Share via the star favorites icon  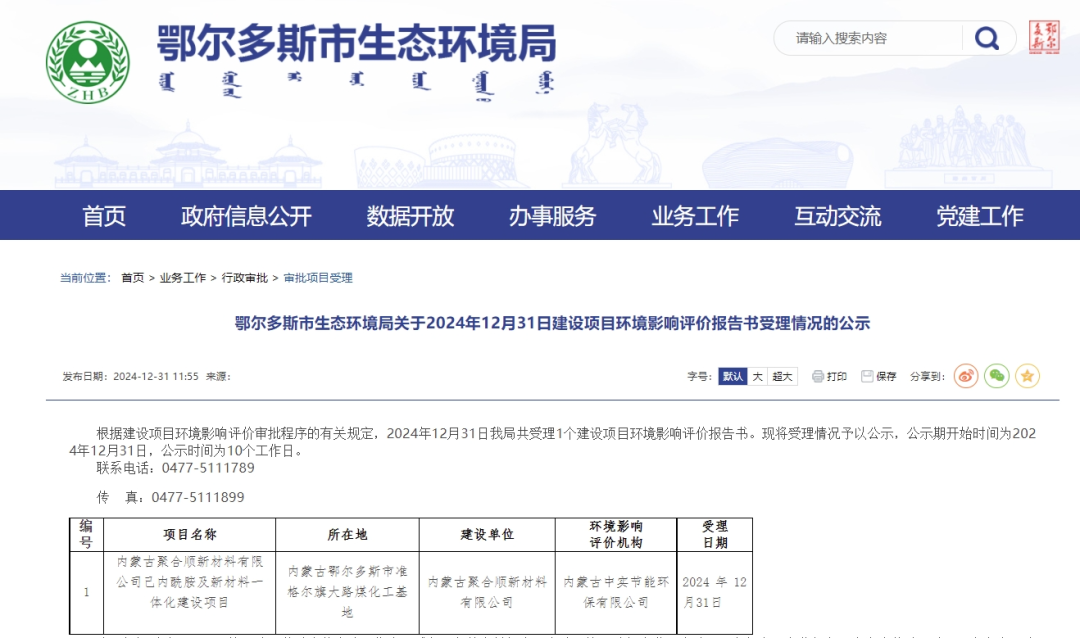pyautogui.click(x=1027, y=376)
